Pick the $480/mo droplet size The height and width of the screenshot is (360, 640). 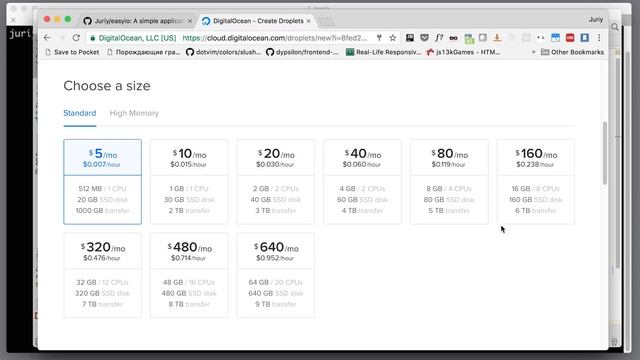point(189,275)
